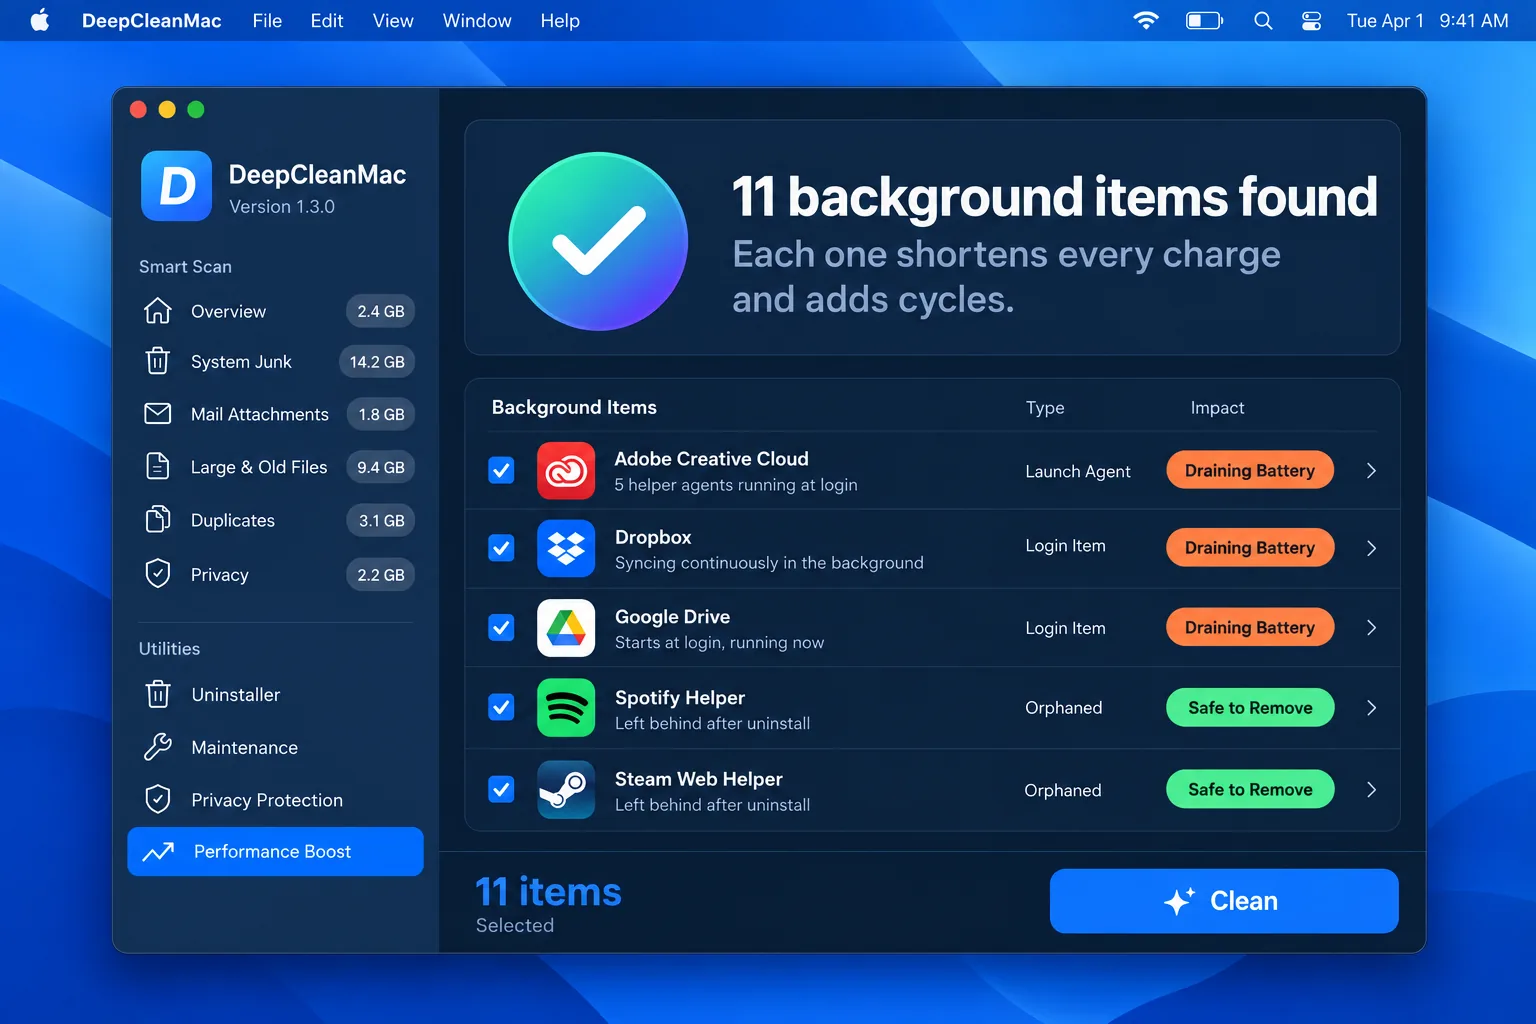Click the Duplicates copy icon

(158, 520)
